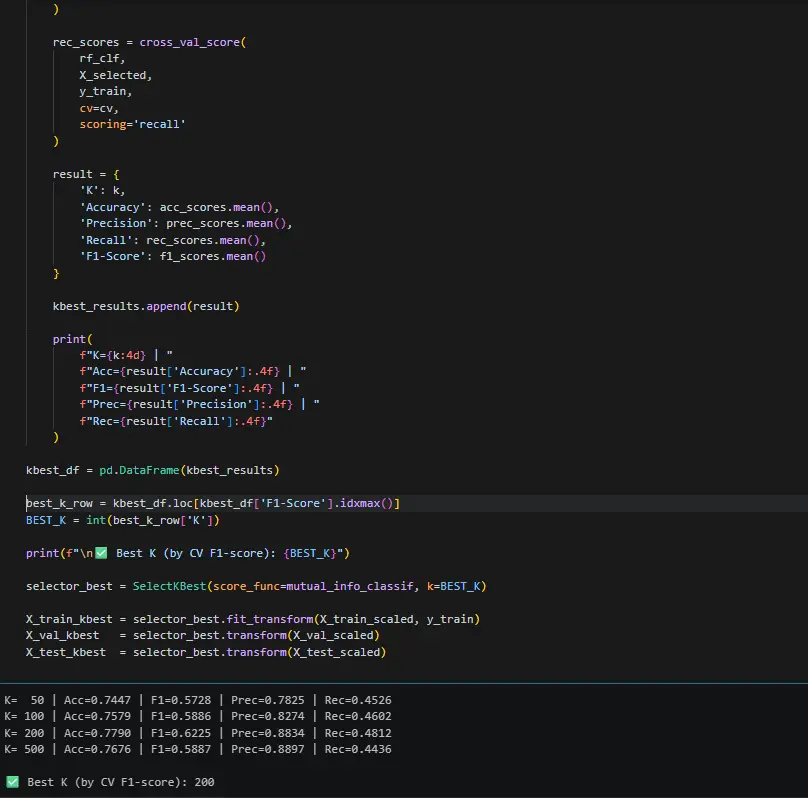Click the f"K={k:4d} | " string line

coord(126,355)
